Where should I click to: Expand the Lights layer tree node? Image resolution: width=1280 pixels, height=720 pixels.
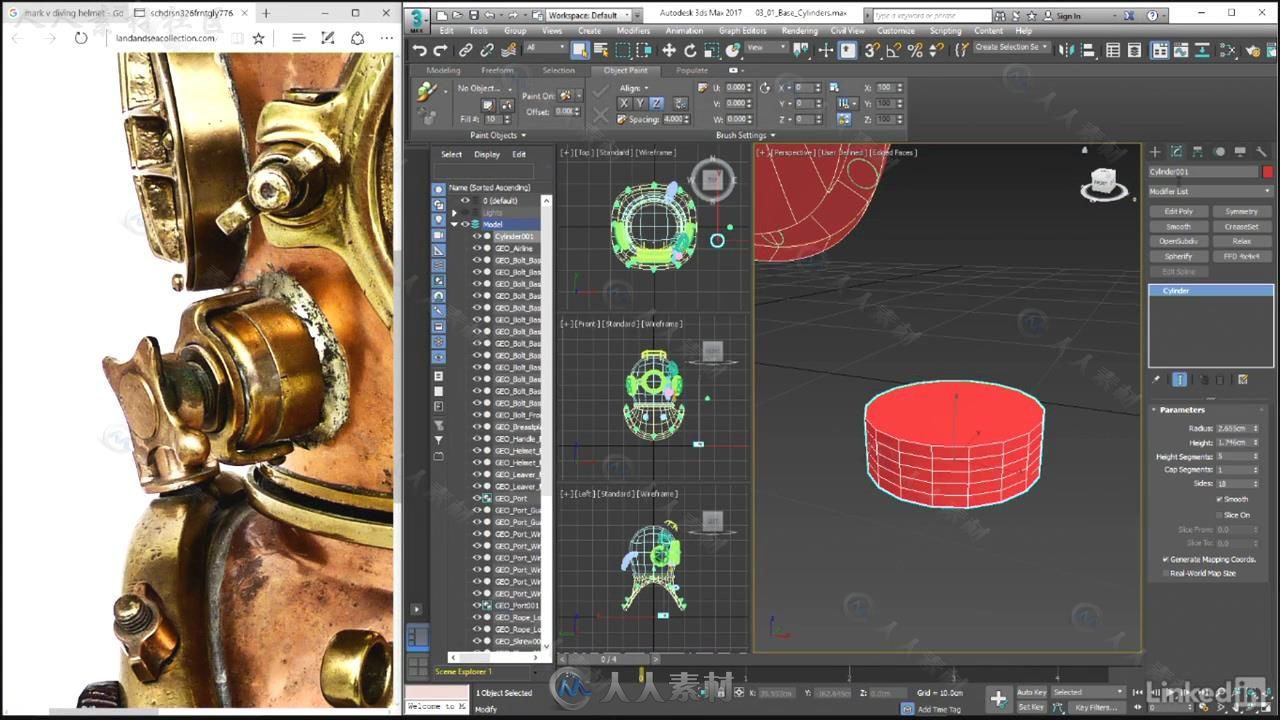coord(453,212)
